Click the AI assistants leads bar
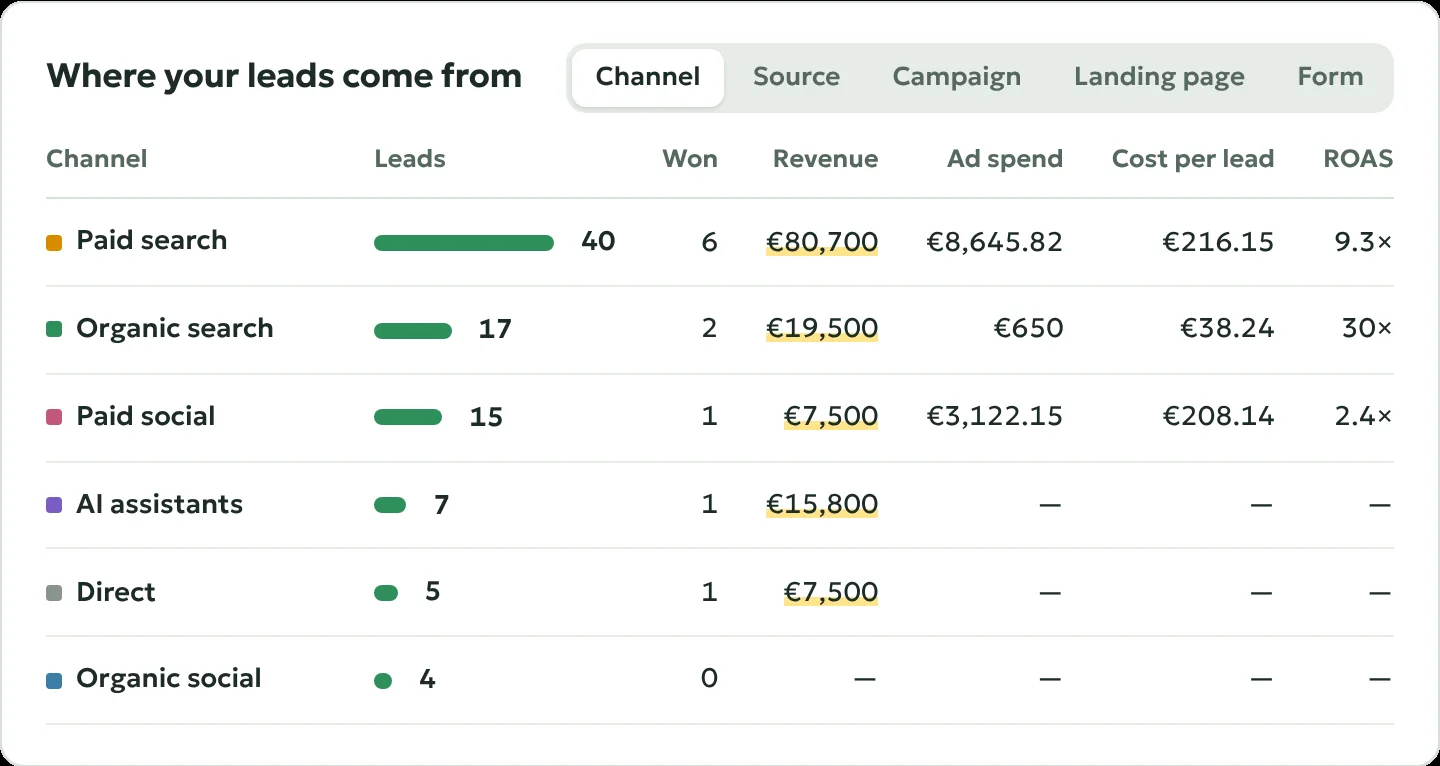The width and height of the screenshot is (1440, 766). click(390, 505)
